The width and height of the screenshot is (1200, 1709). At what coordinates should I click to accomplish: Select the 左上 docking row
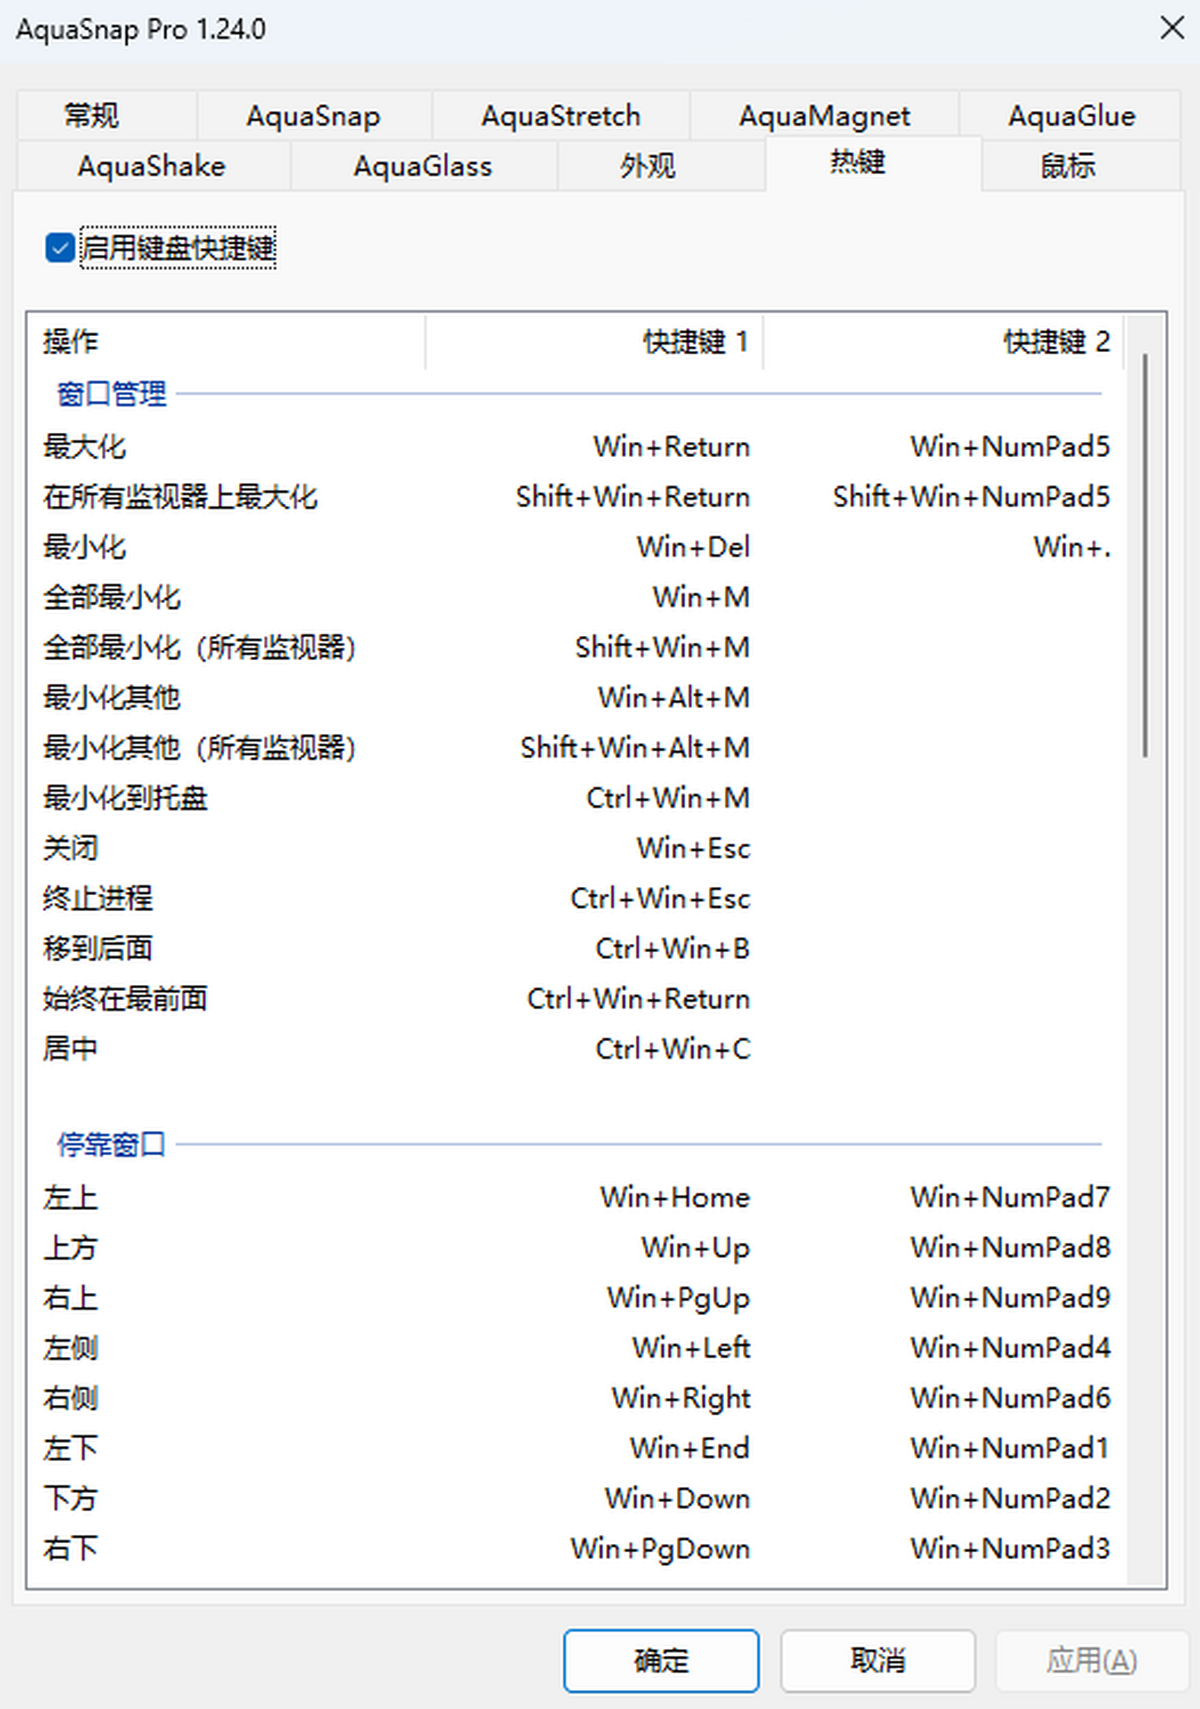tap(576, 1197)
